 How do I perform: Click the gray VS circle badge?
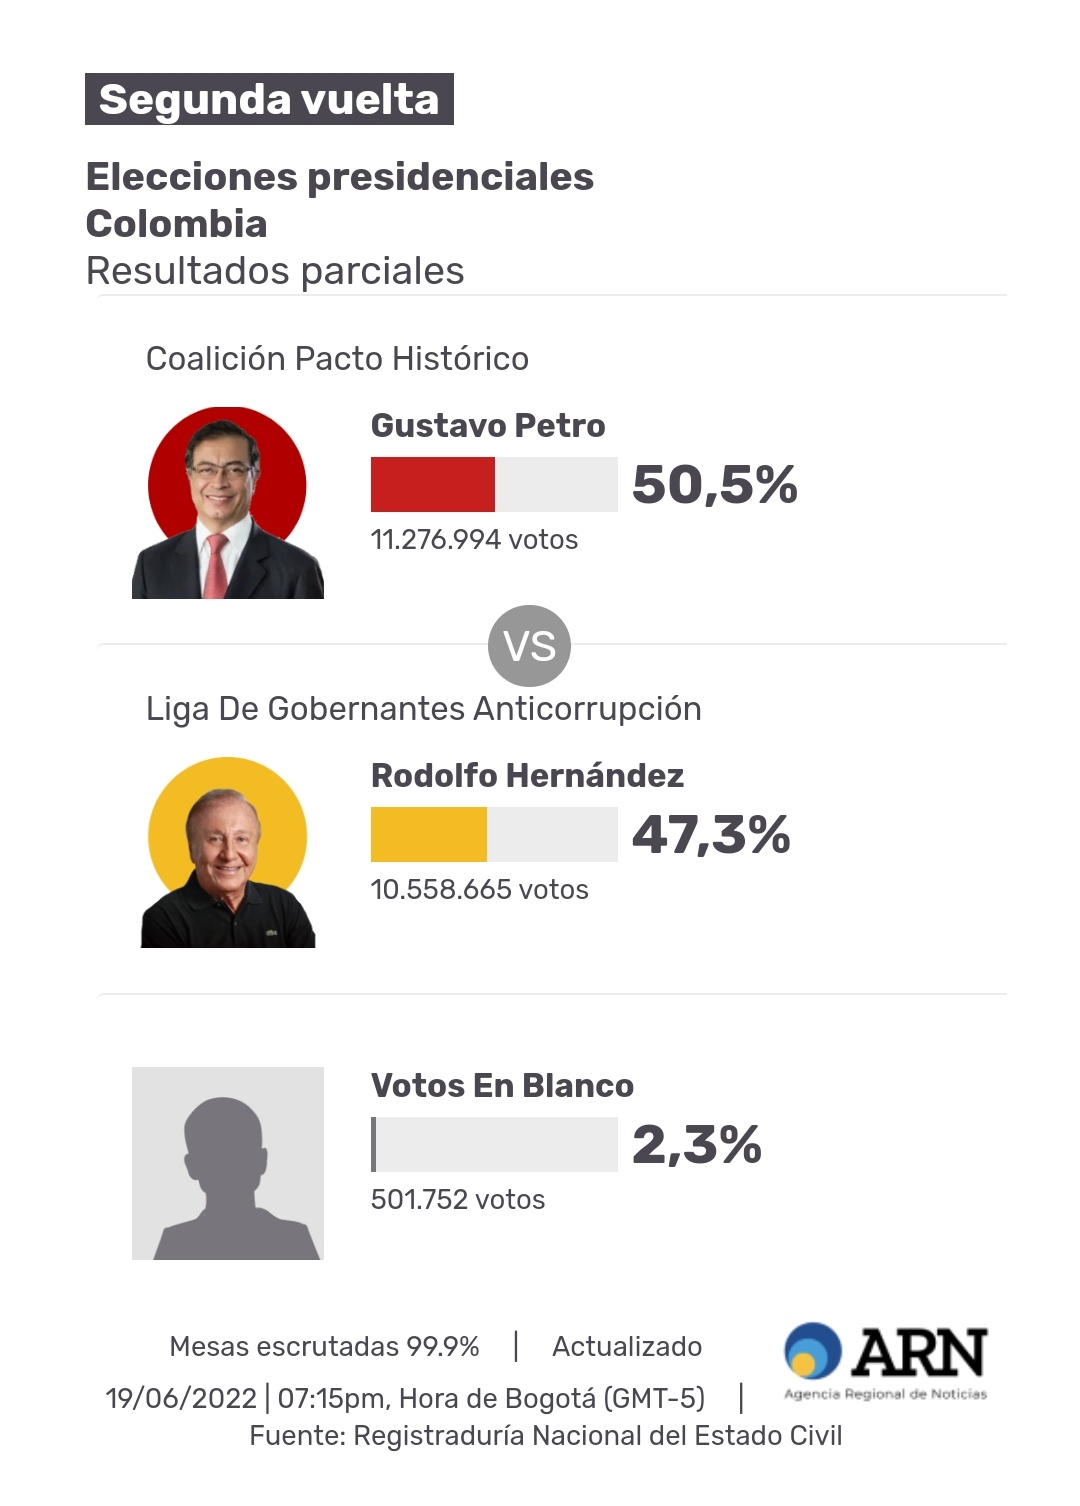click(x=529, y=646)
